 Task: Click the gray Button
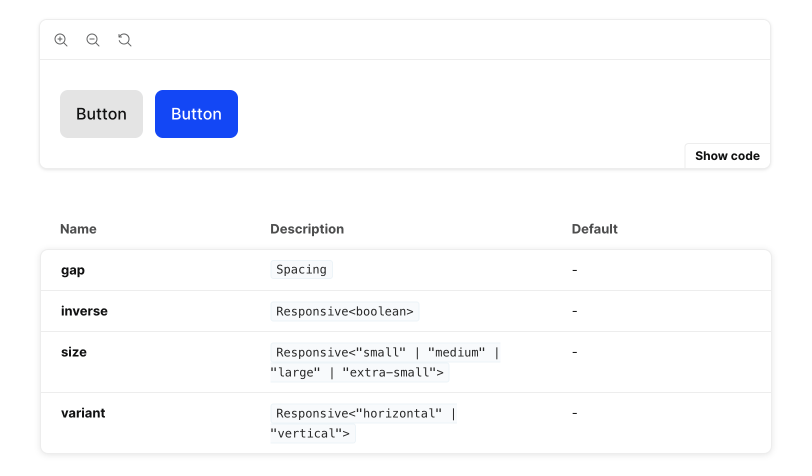102,114
